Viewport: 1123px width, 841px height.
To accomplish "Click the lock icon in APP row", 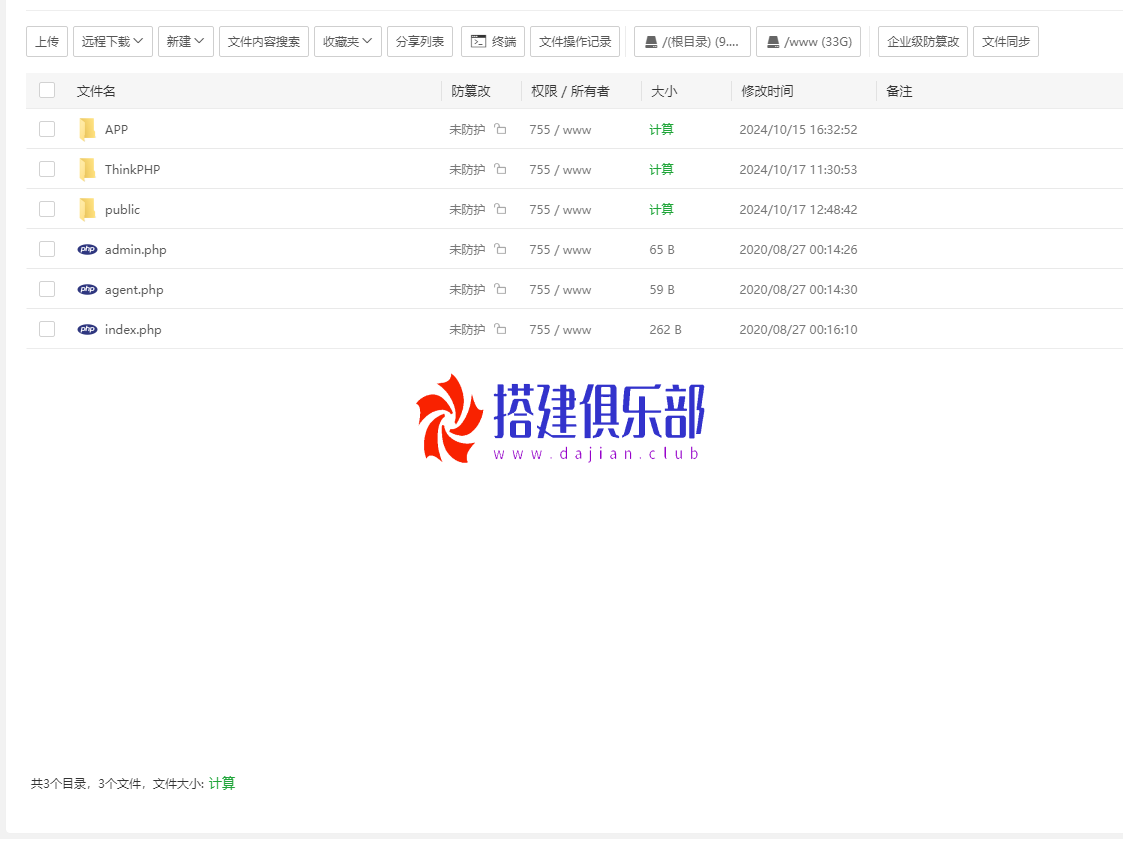I will coord(500,129).
